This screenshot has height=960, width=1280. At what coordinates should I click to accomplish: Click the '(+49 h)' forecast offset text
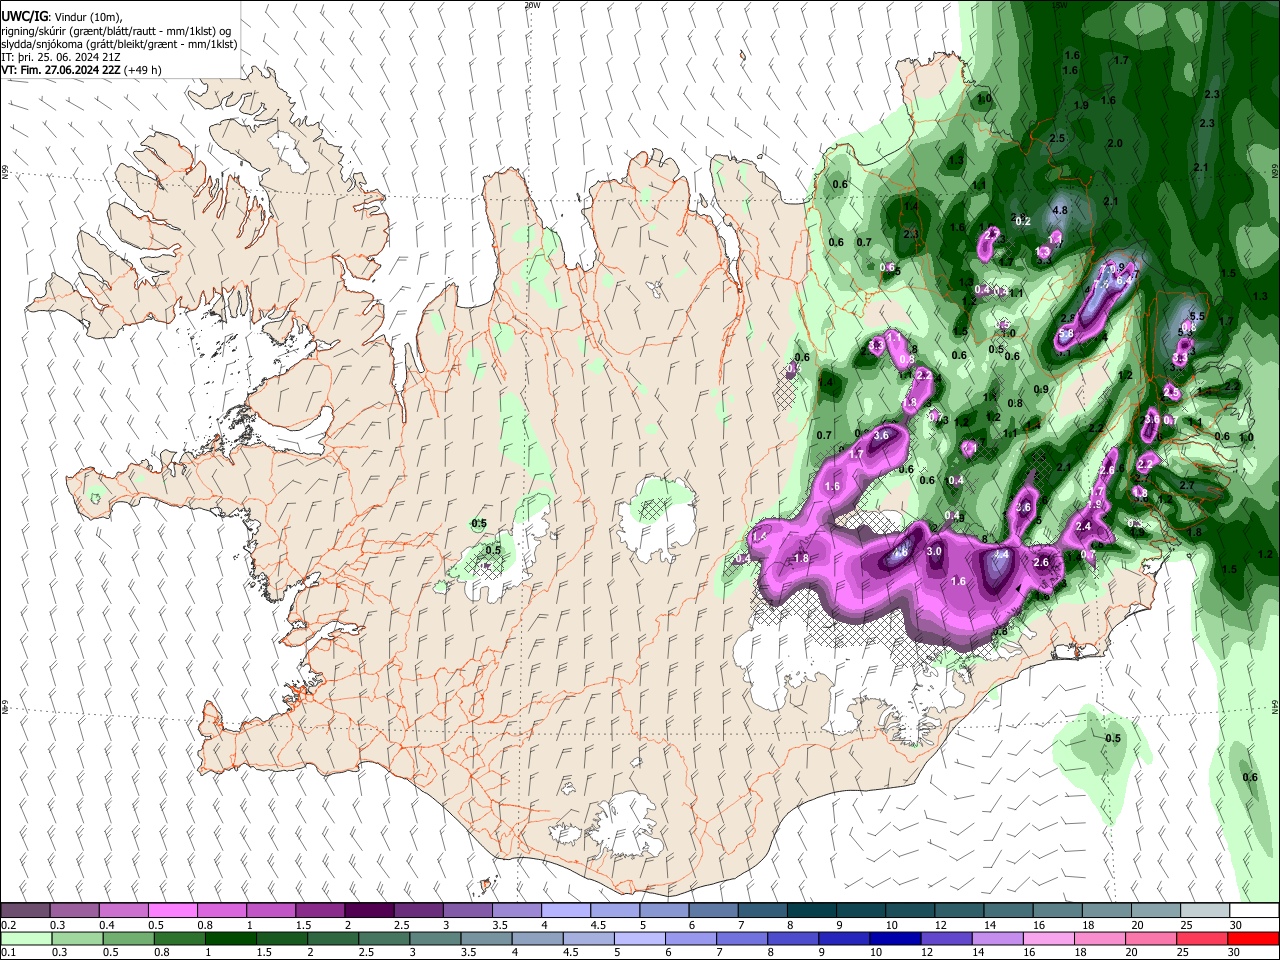(x=144, y=70)
